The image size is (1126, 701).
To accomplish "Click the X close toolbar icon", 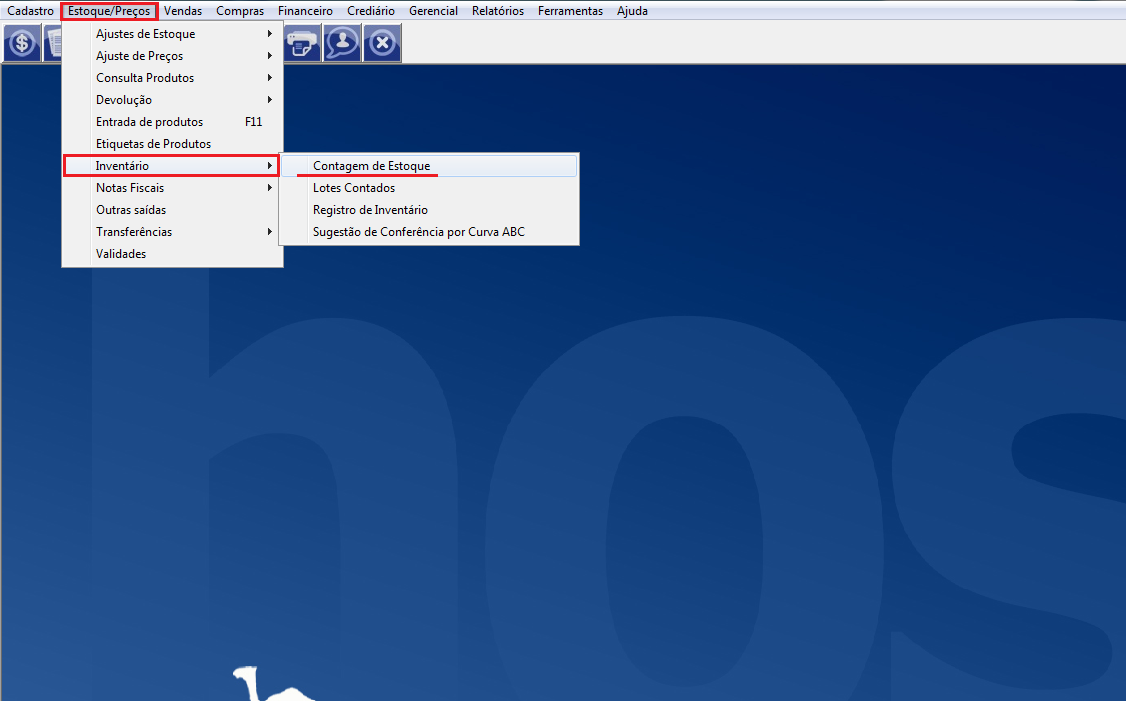I will (x=382, y=43).
